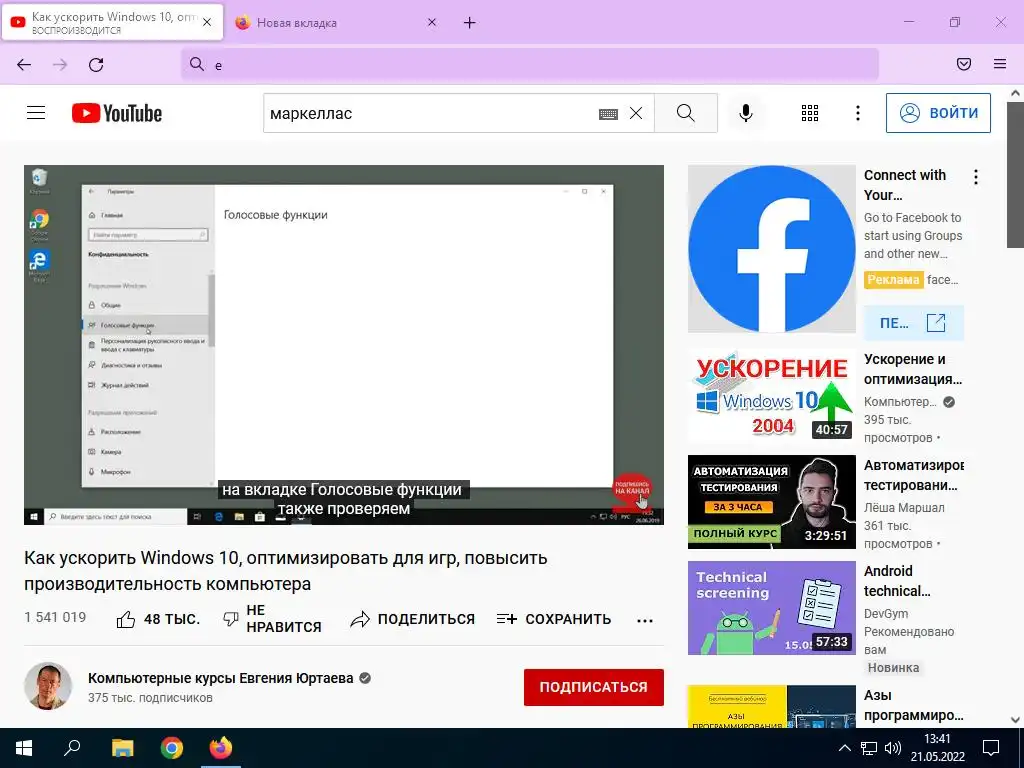1024x768 pixels.
Task: Click the DevGym channel name
Action: (886, 613)
